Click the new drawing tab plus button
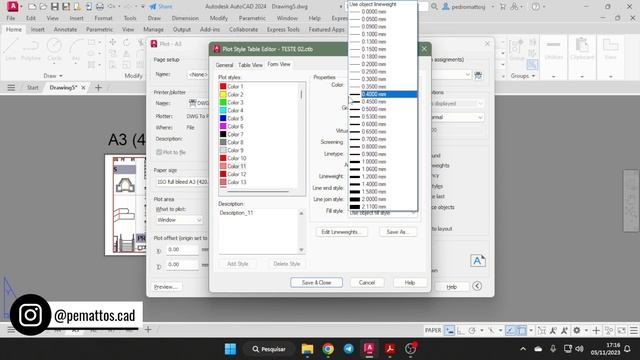Screen dimensions: 640x360 [x=98, y=87]
